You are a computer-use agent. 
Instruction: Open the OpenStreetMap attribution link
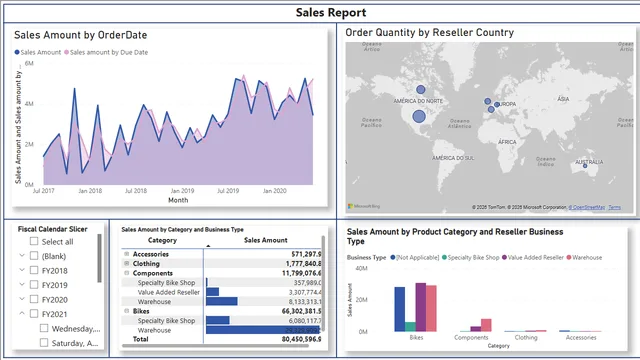(x=587, y=207)
